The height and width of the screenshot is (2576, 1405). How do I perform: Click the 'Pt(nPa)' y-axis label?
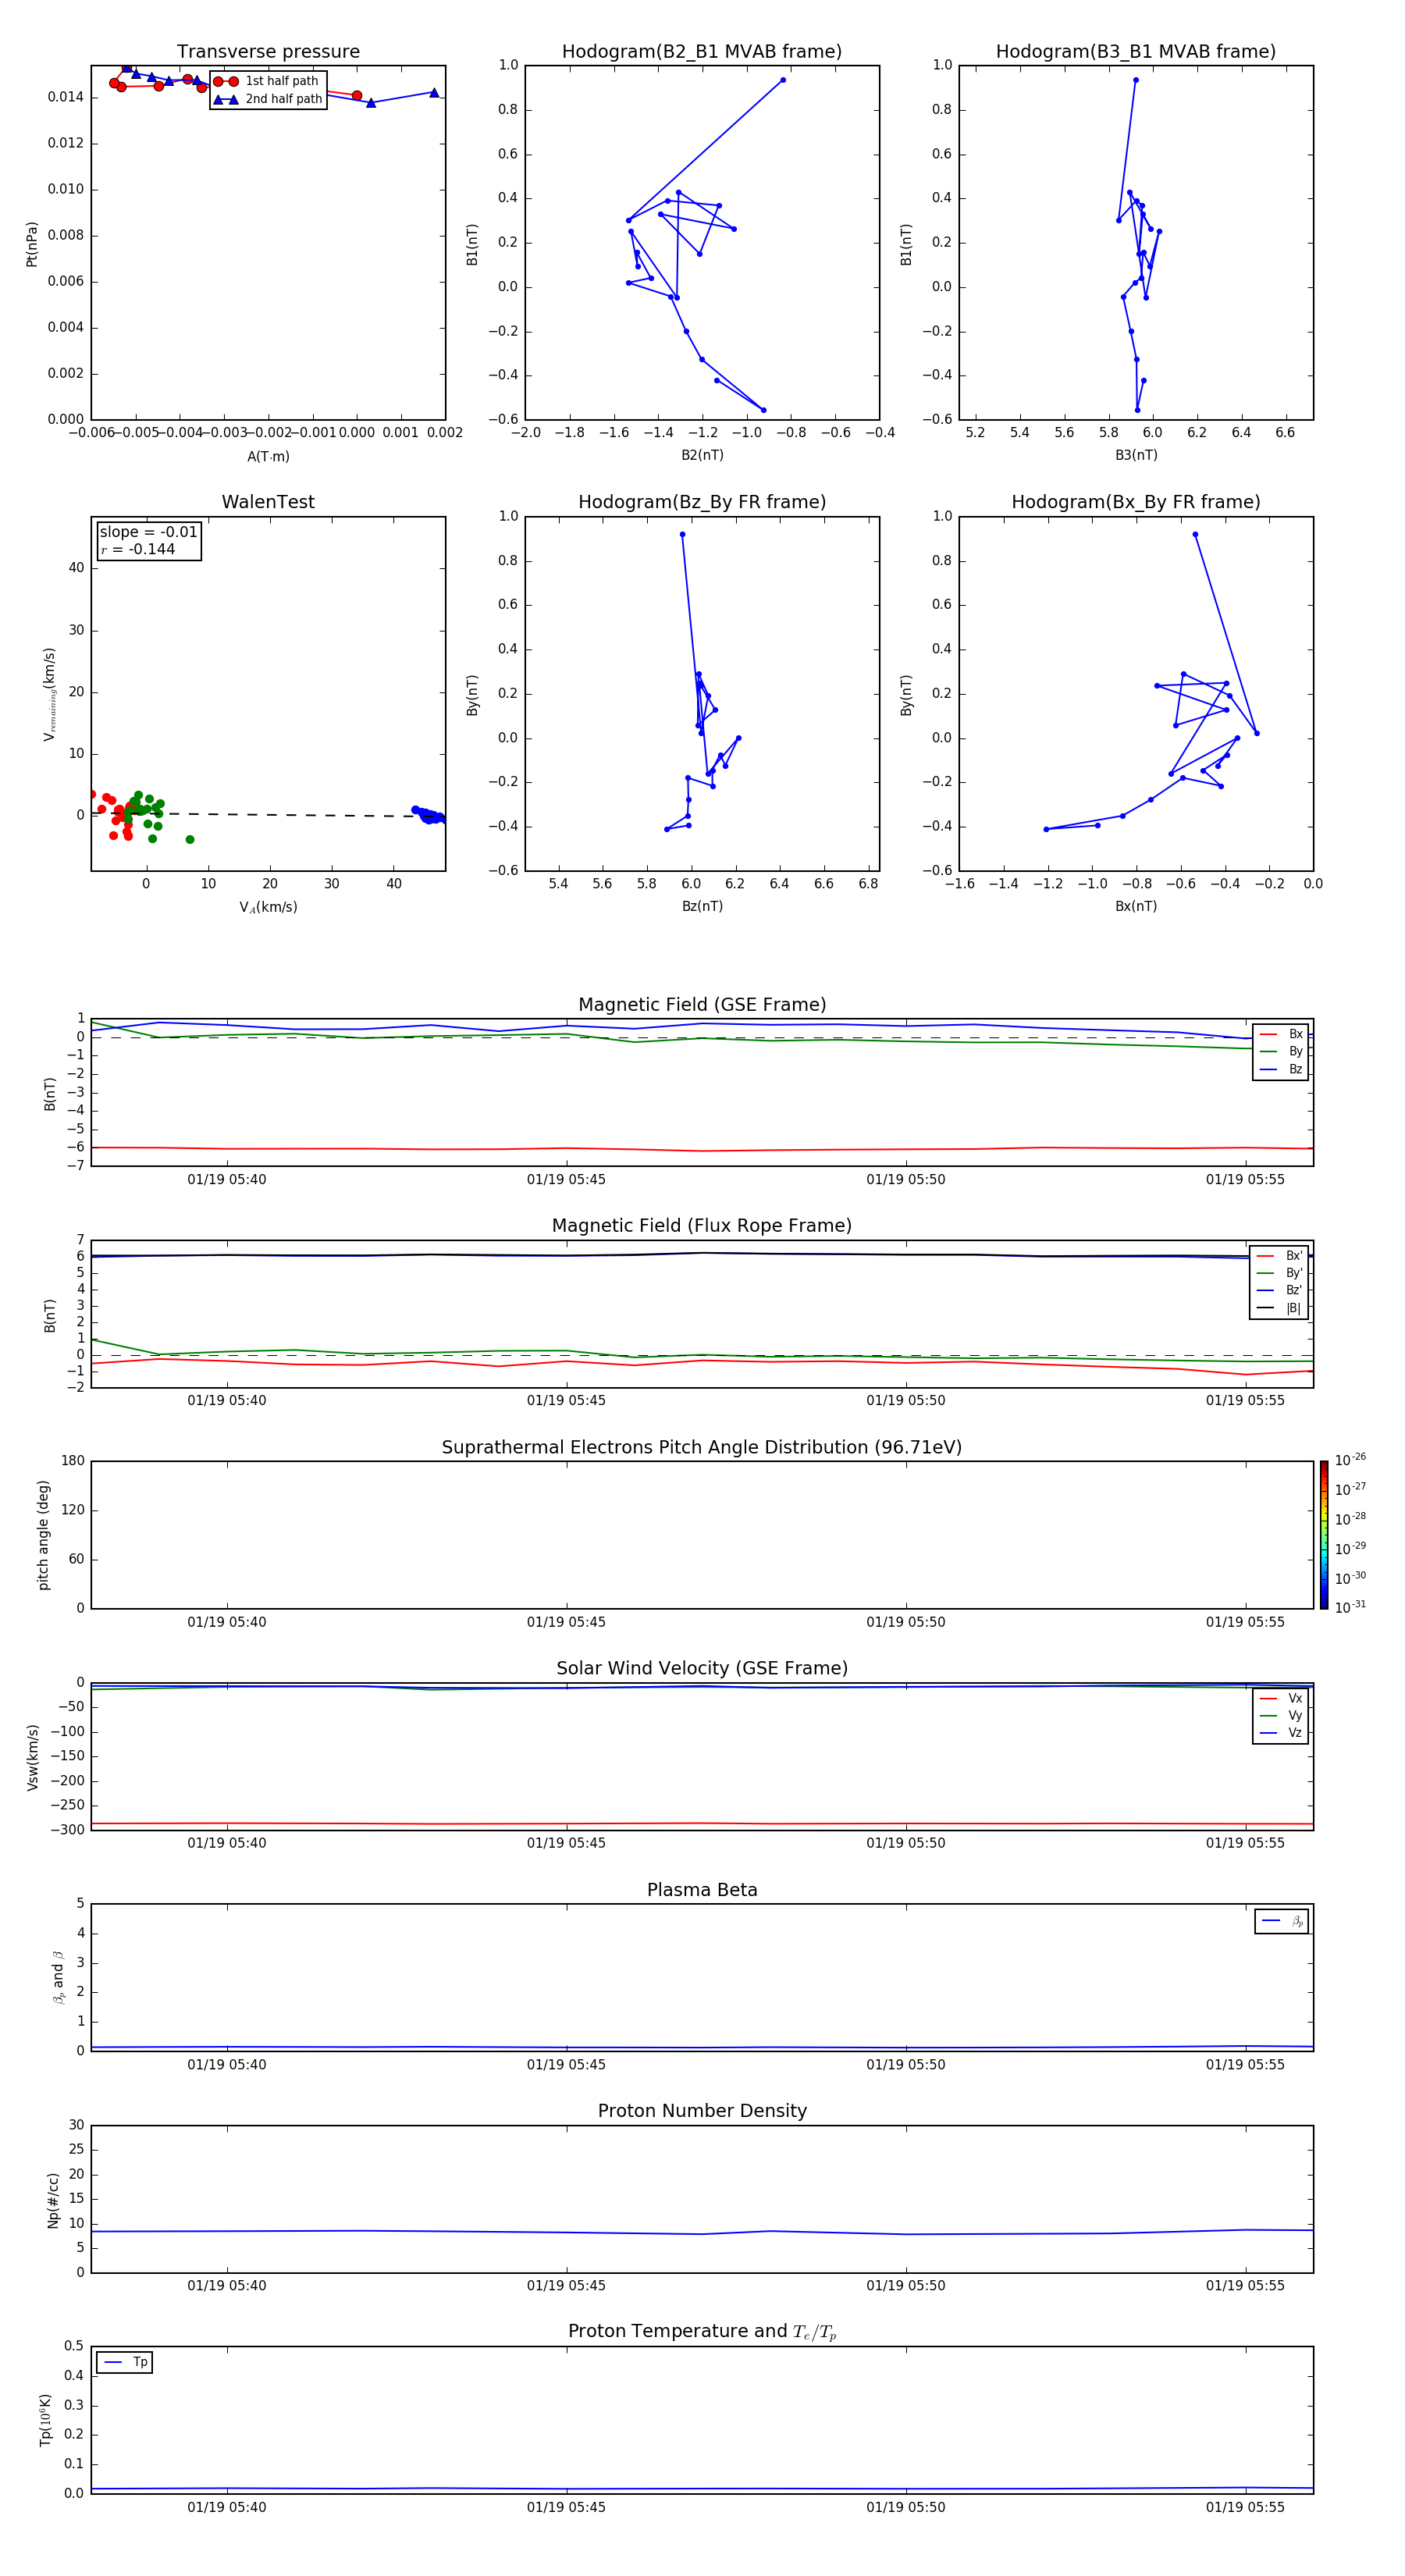point(32,243)
